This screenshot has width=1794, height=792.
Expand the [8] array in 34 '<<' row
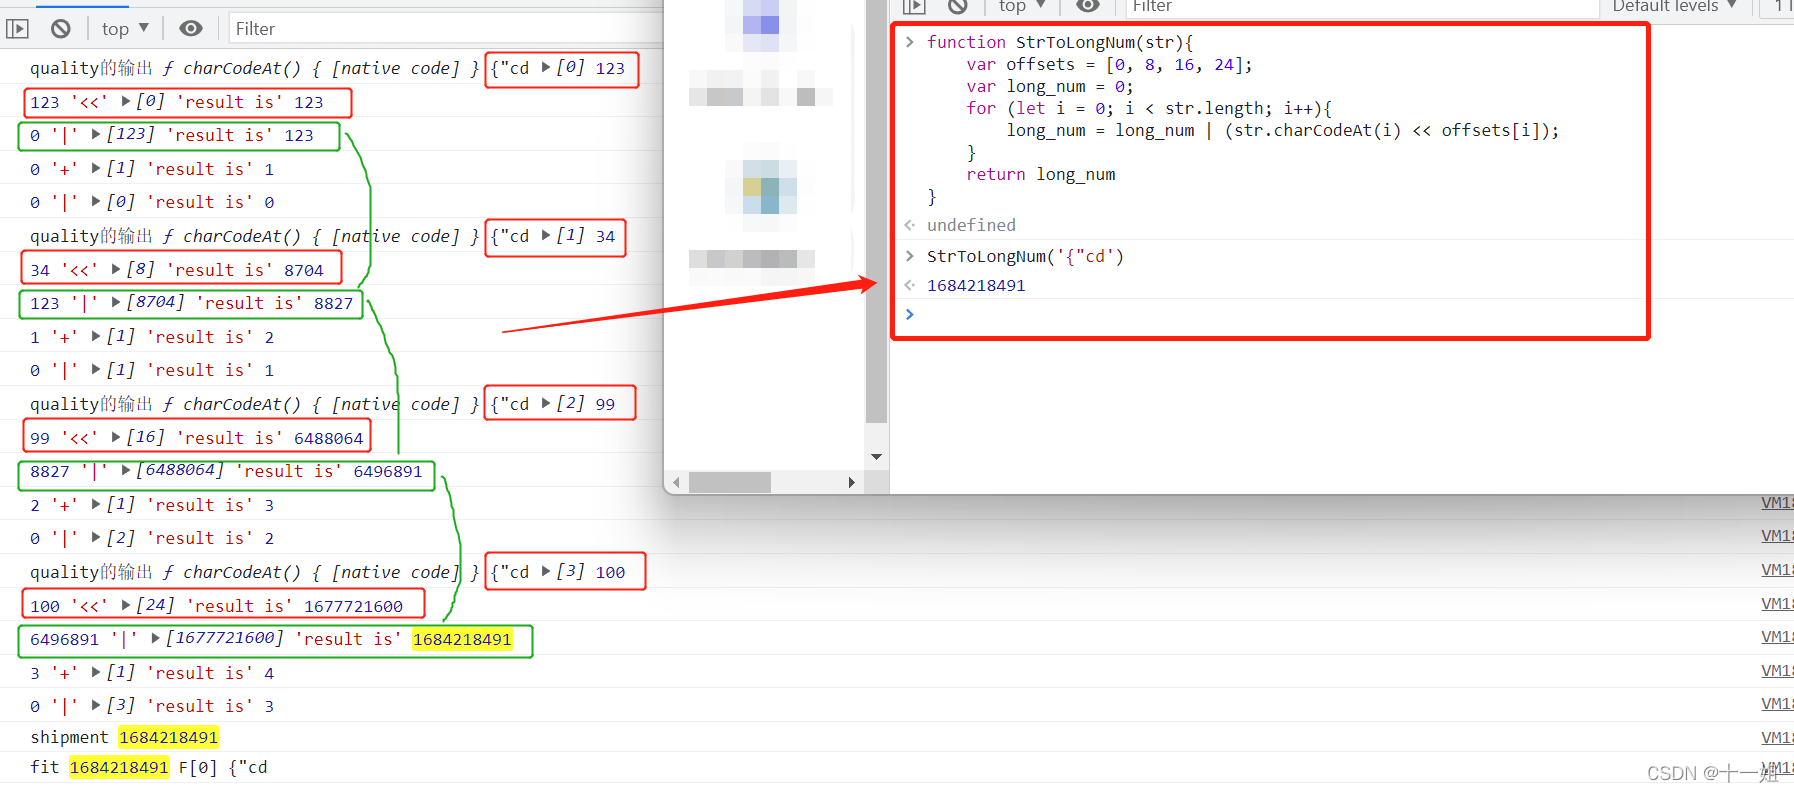pos(116,269)
